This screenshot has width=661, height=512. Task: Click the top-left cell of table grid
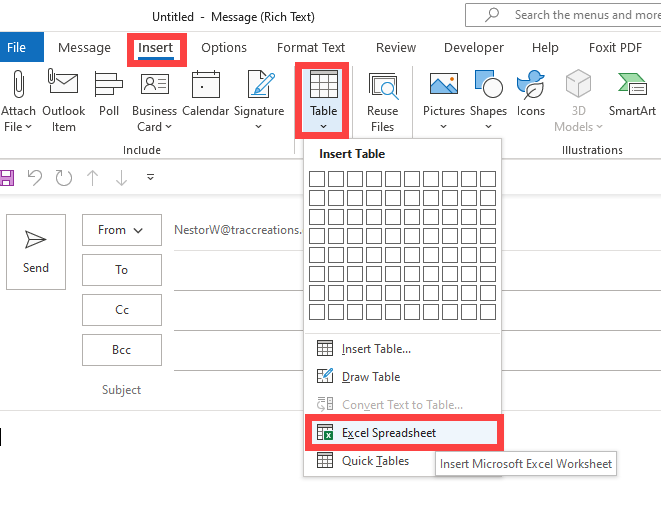pyautogui.click(x=317, y=179)
